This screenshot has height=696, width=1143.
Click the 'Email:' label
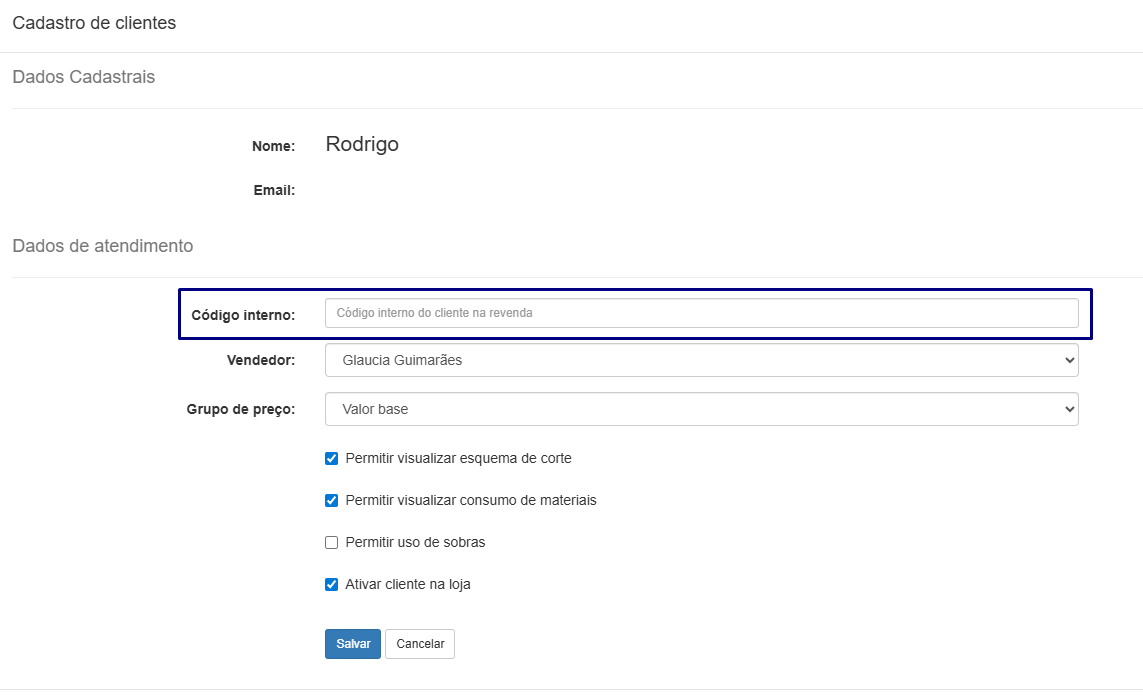click(x=274, y=190)
